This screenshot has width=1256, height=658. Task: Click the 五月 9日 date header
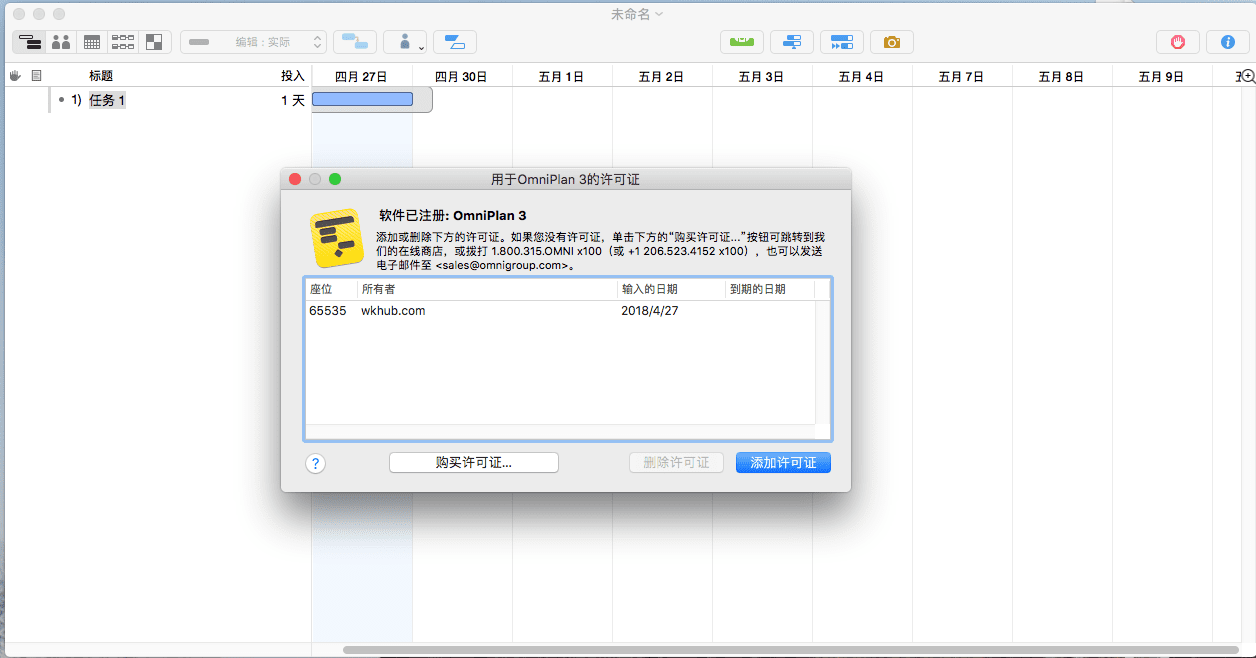[1161, 76]
